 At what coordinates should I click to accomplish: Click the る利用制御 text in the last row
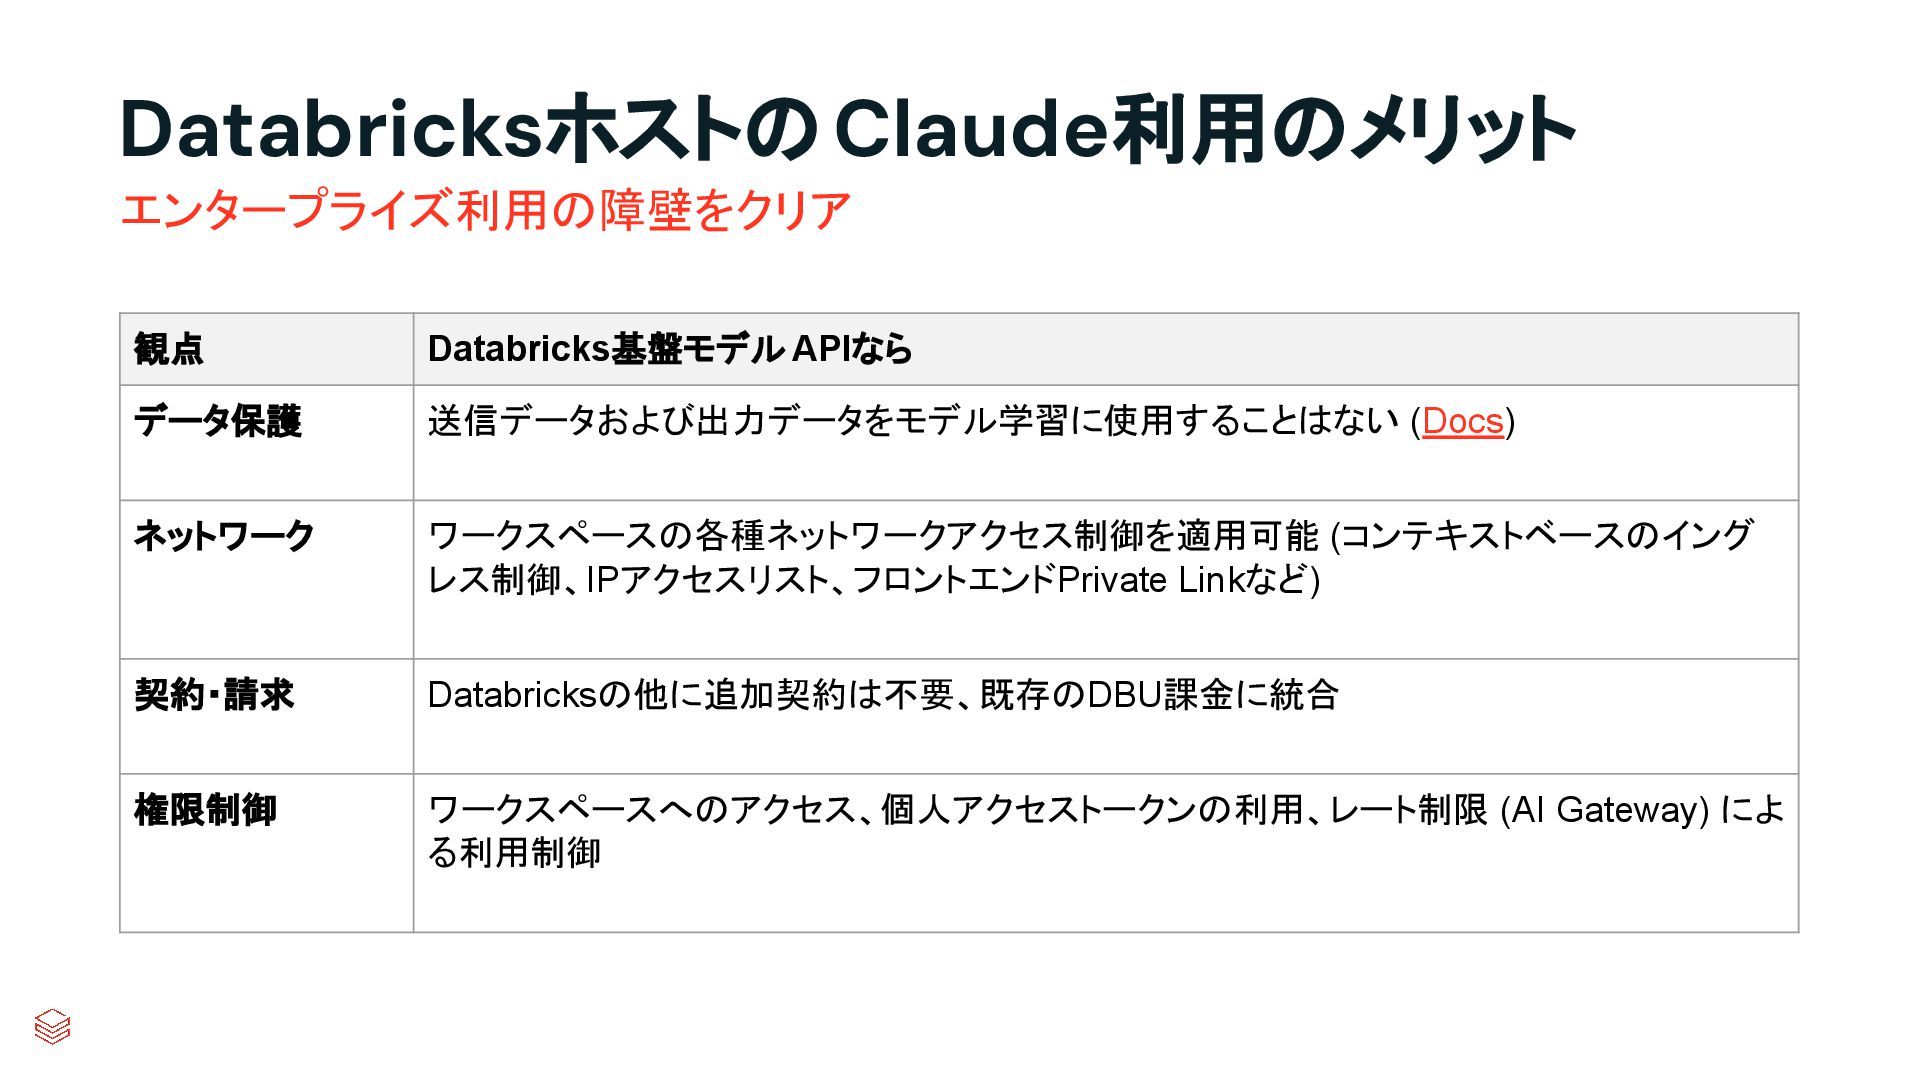pos(514,853)
